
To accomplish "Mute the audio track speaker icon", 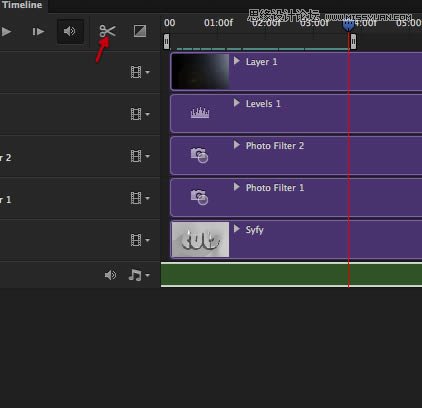I will (110, 275).
